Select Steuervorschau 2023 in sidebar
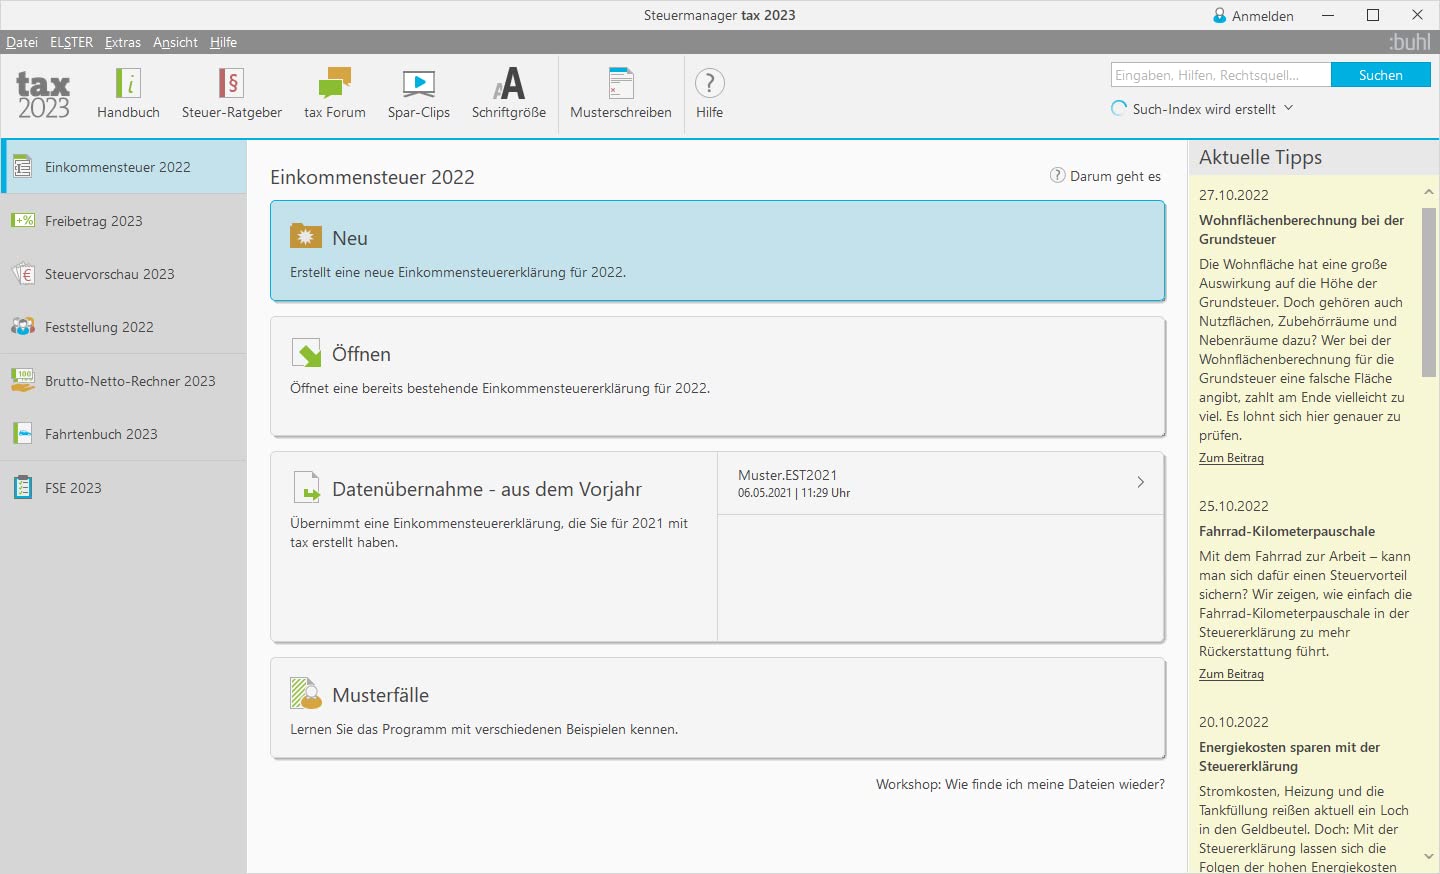 pyautogui.click(x=123, y=274)
